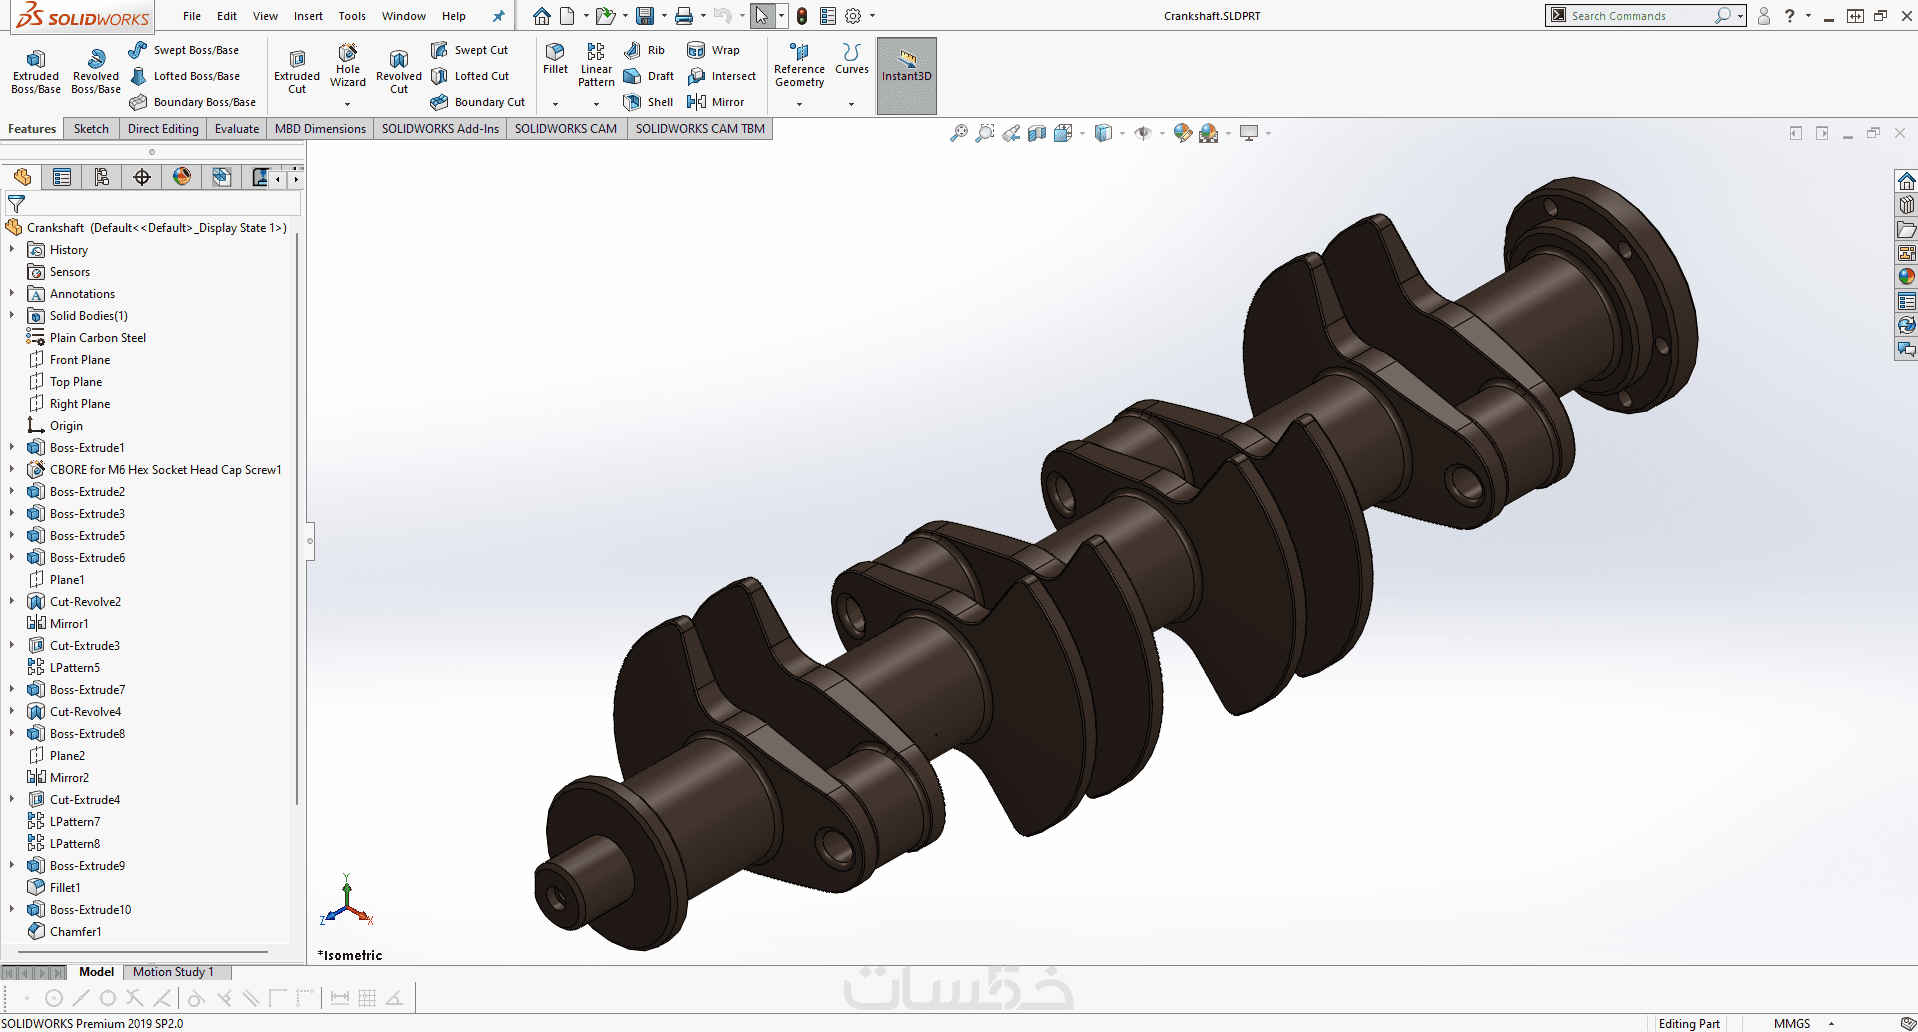Expand the Boss-Extrude1 feature

[x=12, y=448]
